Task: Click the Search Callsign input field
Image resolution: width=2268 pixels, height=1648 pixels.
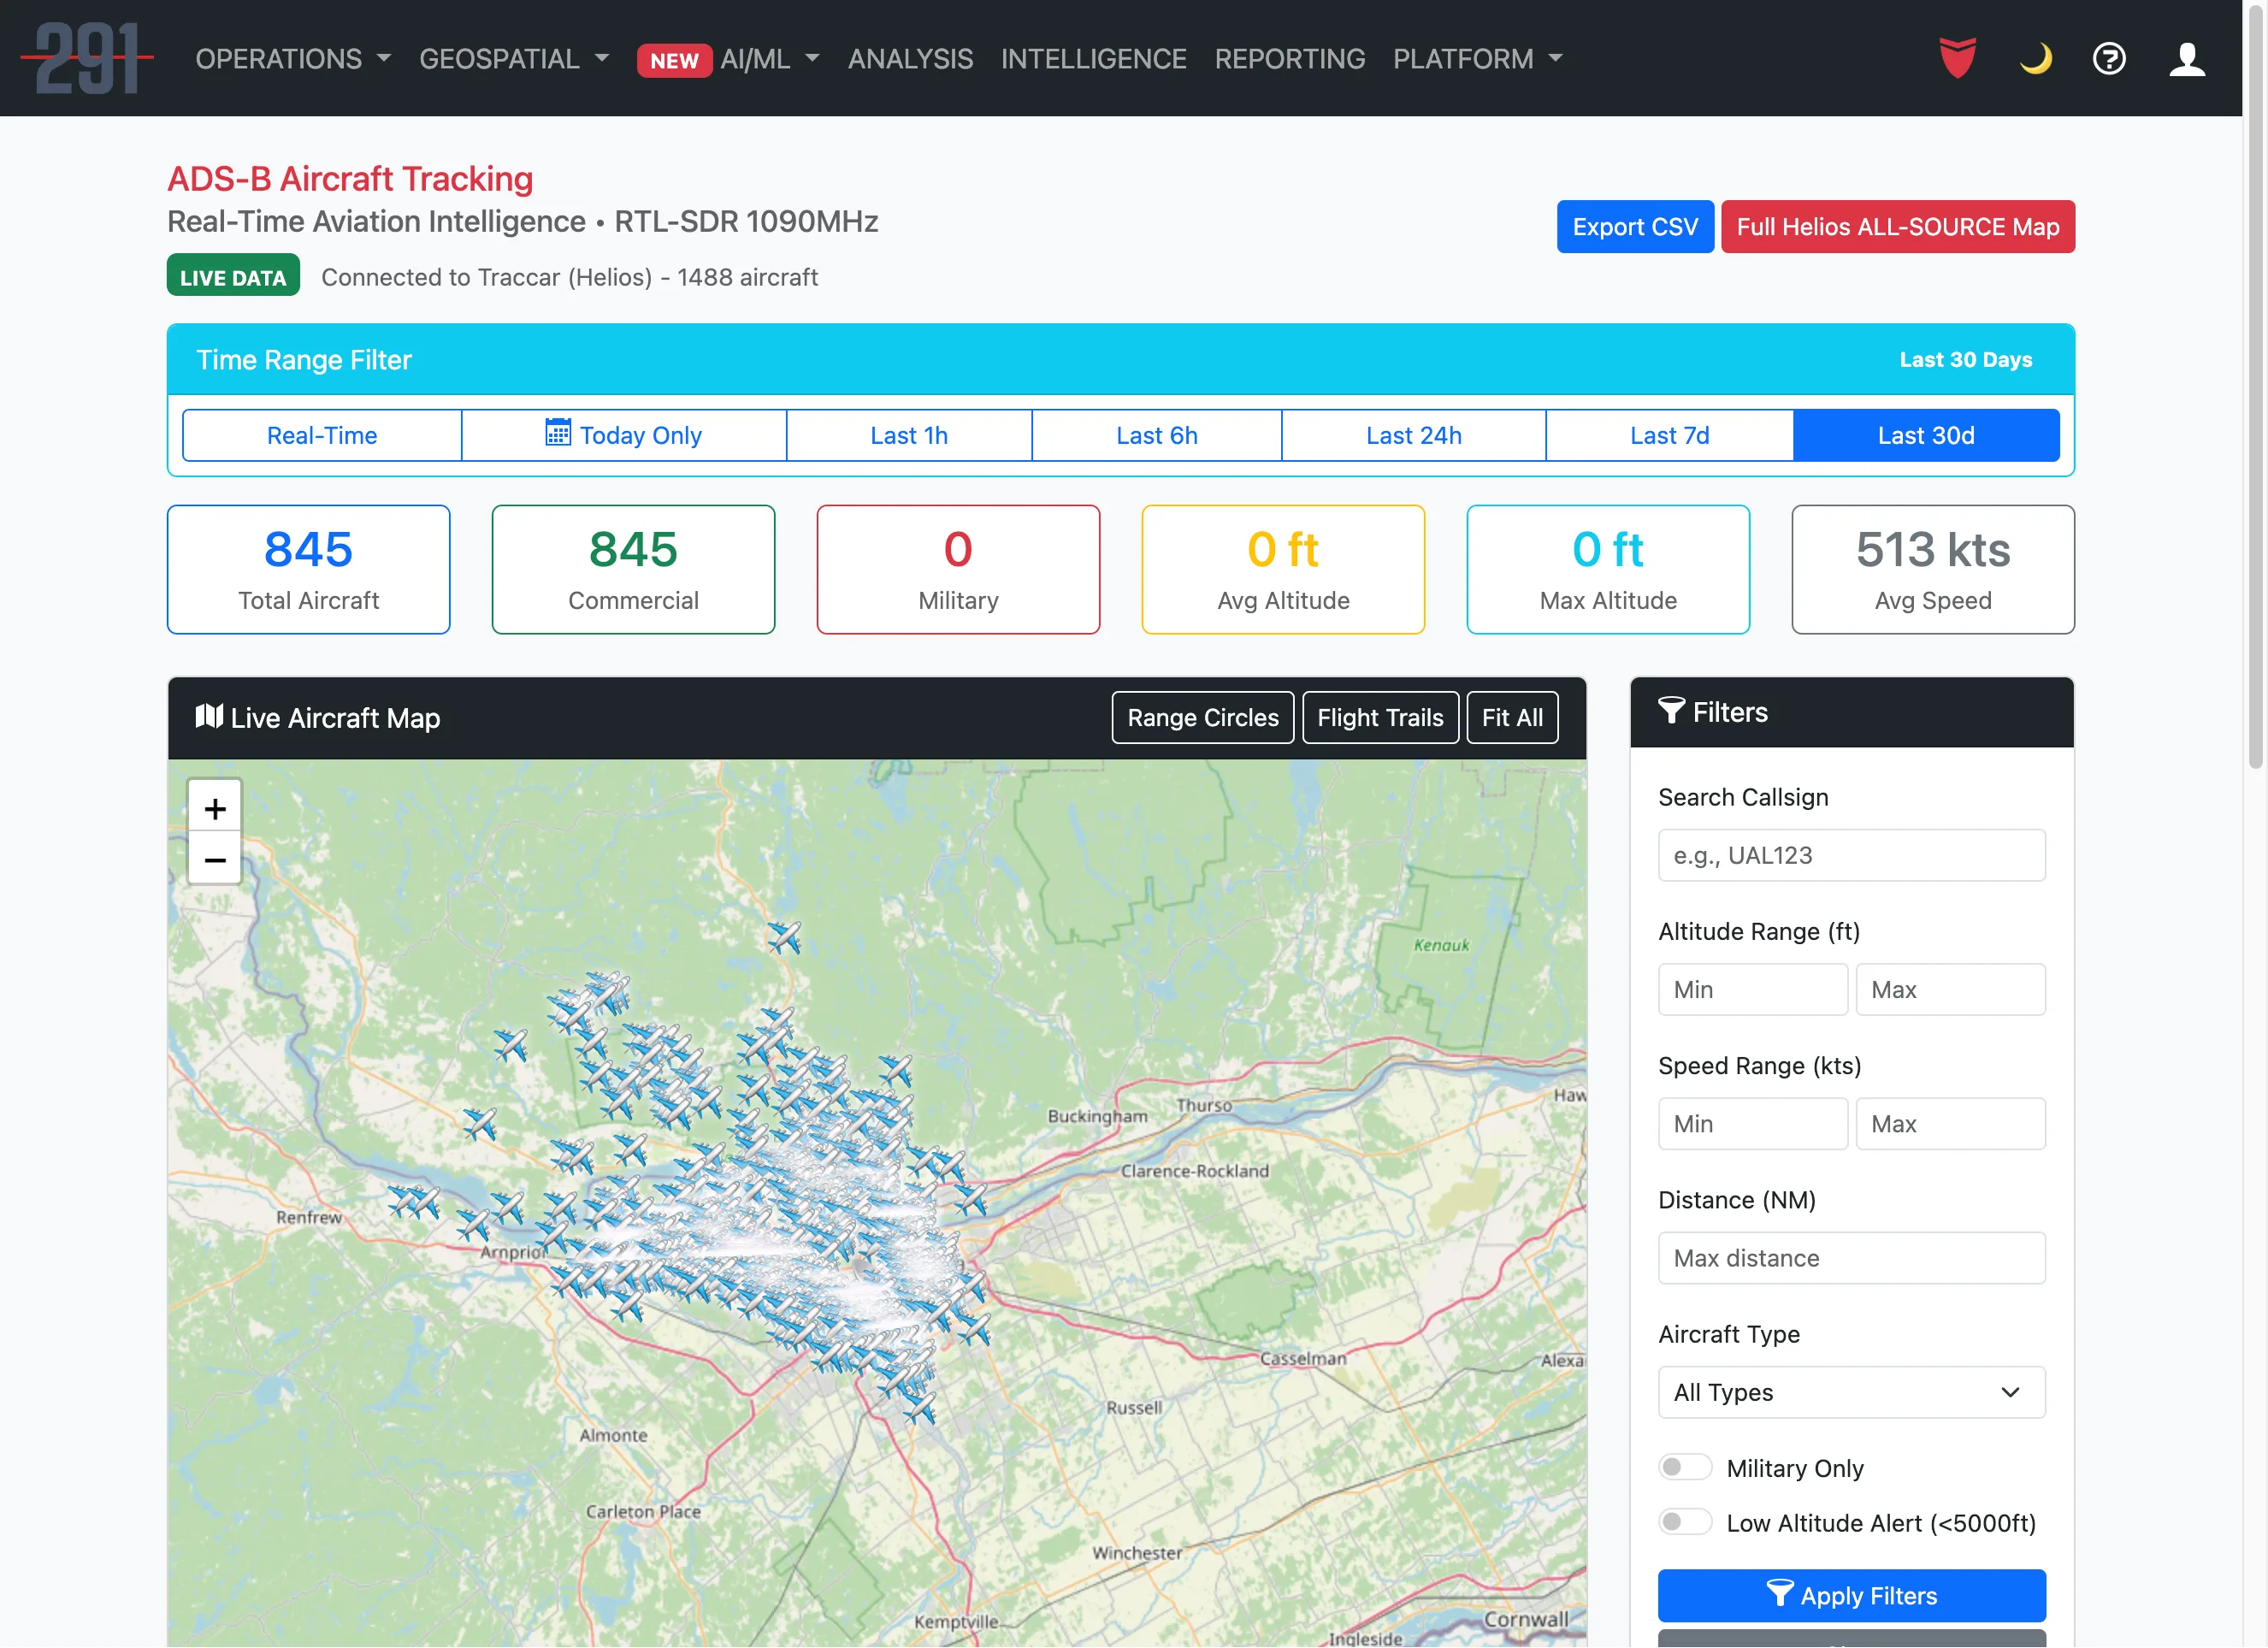Action: [x=1851, y=855]
